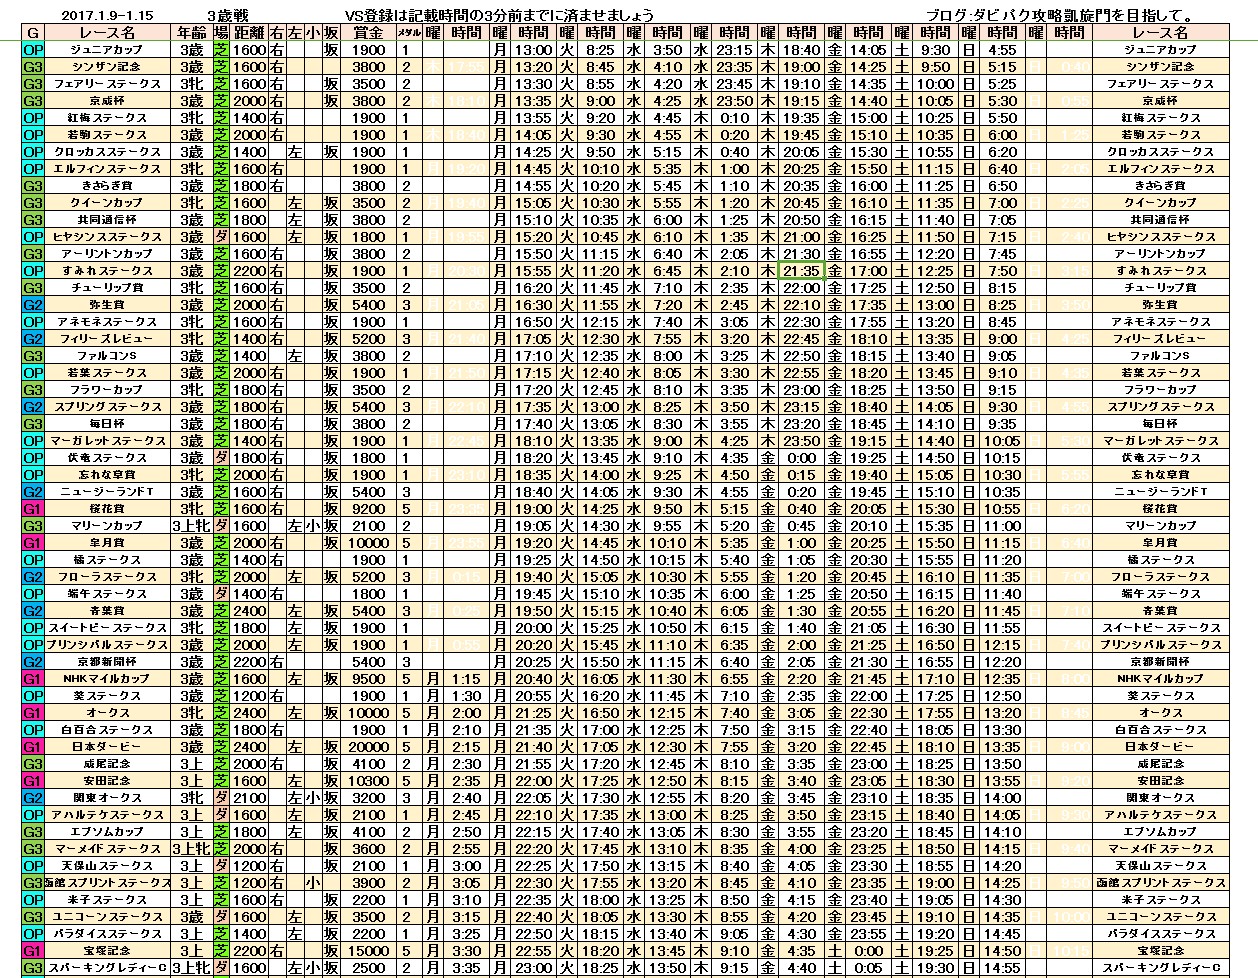Select prize cell 9500 for NHKマイルカップ
The image size is (1258, 978).
368,679
